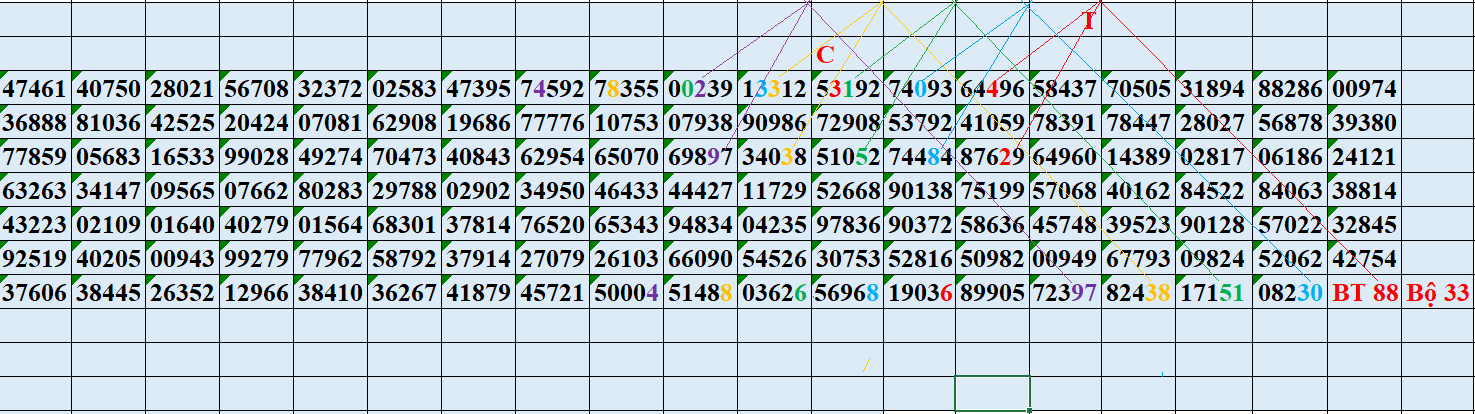Click the red letter T label
1475x414 pixels.
click(1089, 21)
